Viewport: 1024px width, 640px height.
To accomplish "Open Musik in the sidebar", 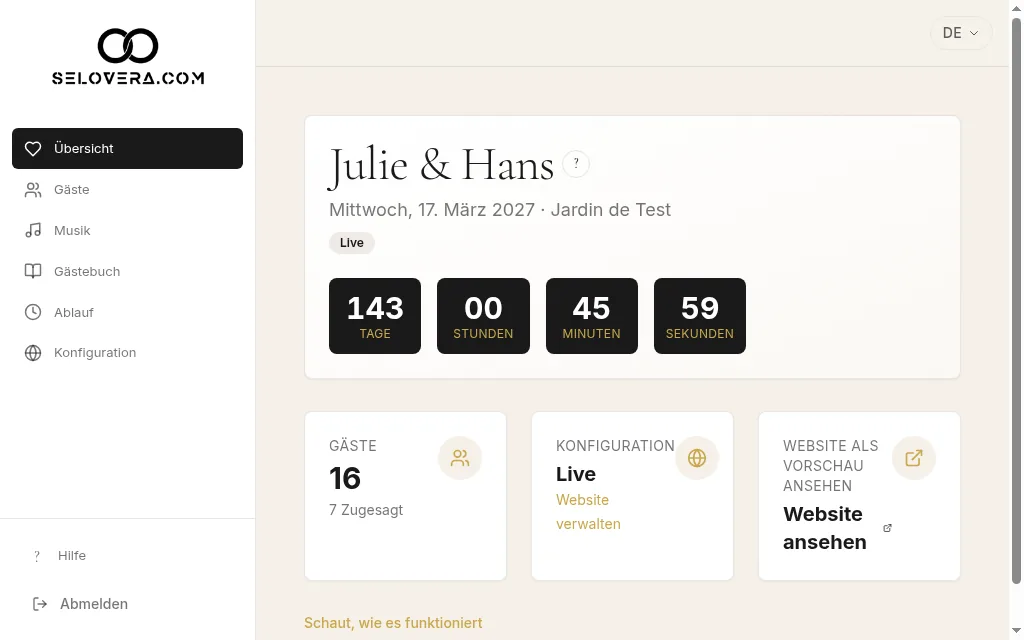I will tap(127, 231).
